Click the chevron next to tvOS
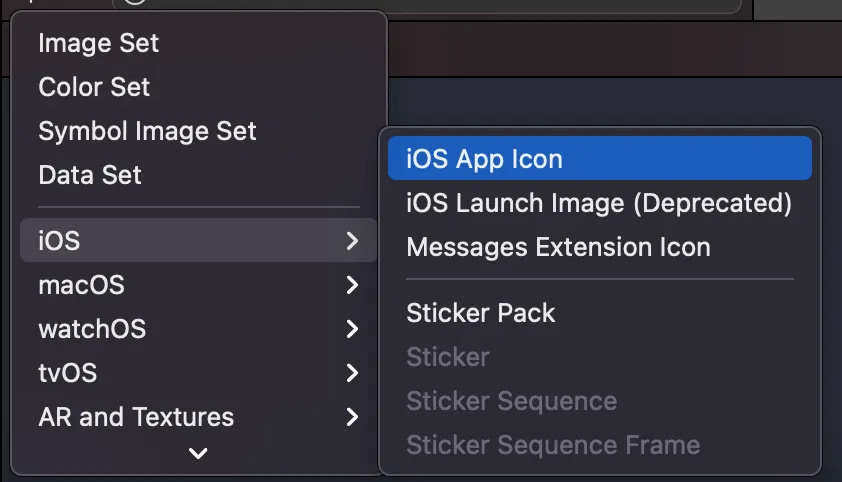 click(x=351, y=373)
